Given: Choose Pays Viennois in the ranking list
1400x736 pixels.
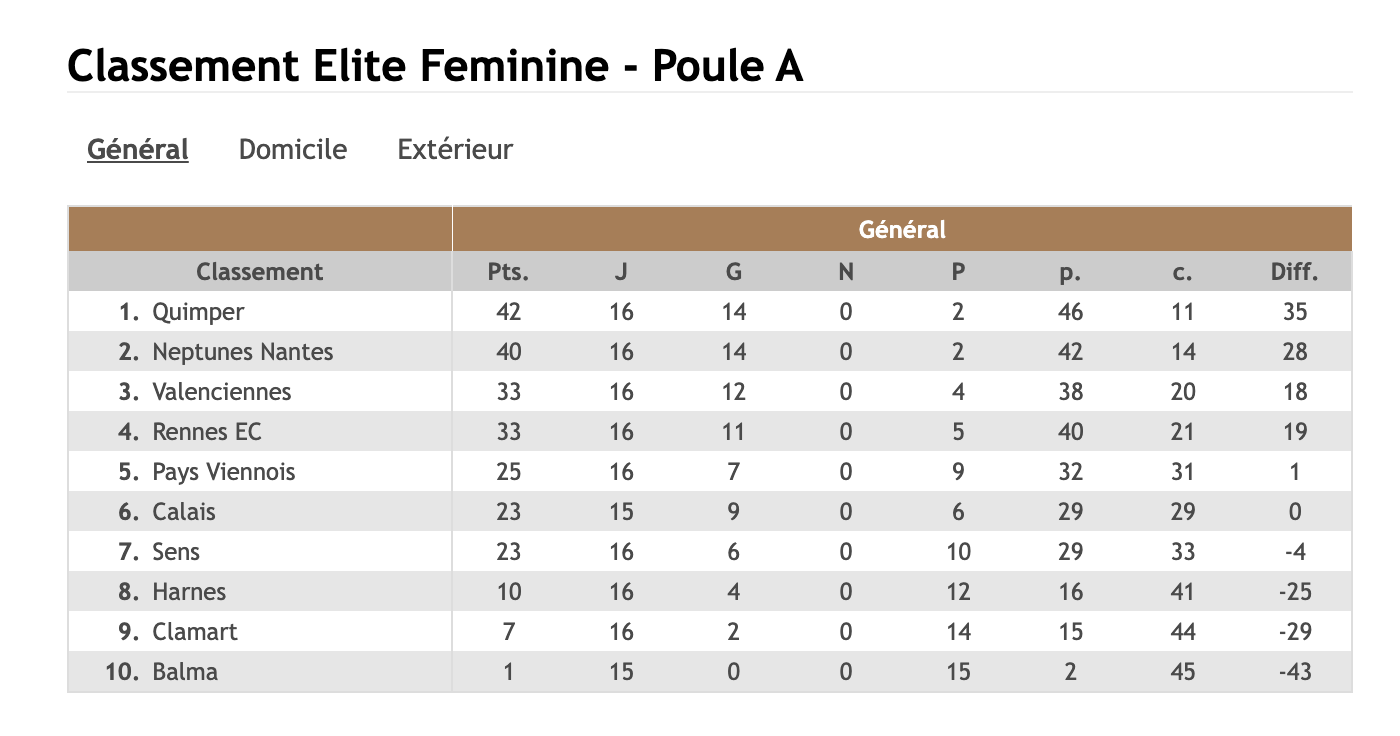Looking at the screenshot, I should click(x=223, y=472).
